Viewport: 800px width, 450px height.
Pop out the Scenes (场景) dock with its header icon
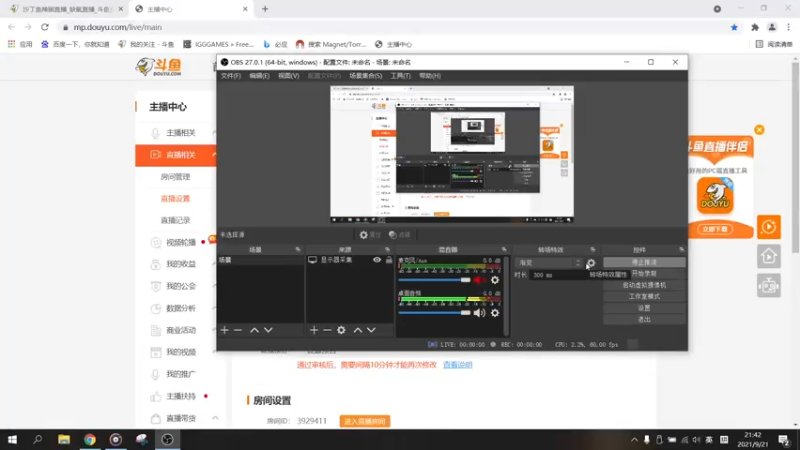pos(298,249)
